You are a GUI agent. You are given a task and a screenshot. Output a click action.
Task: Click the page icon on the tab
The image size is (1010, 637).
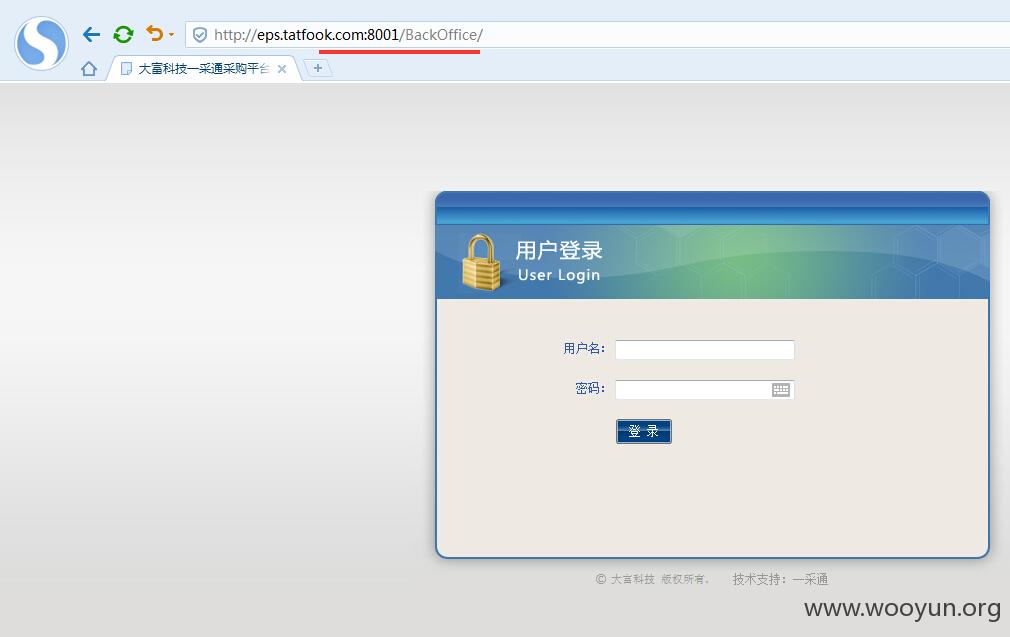(126, 68)
